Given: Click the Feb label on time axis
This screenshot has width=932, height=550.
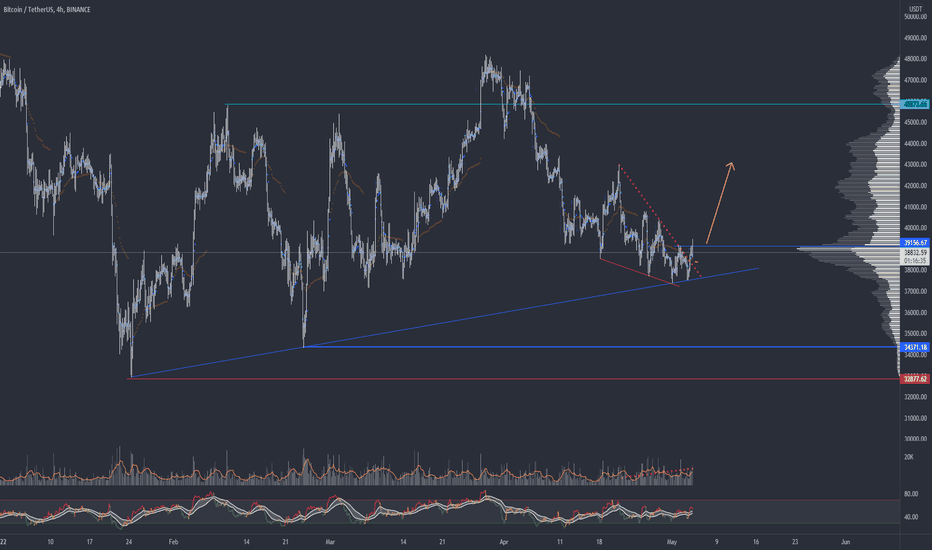Looking at the screenshot, I should (x=173, y=542).
